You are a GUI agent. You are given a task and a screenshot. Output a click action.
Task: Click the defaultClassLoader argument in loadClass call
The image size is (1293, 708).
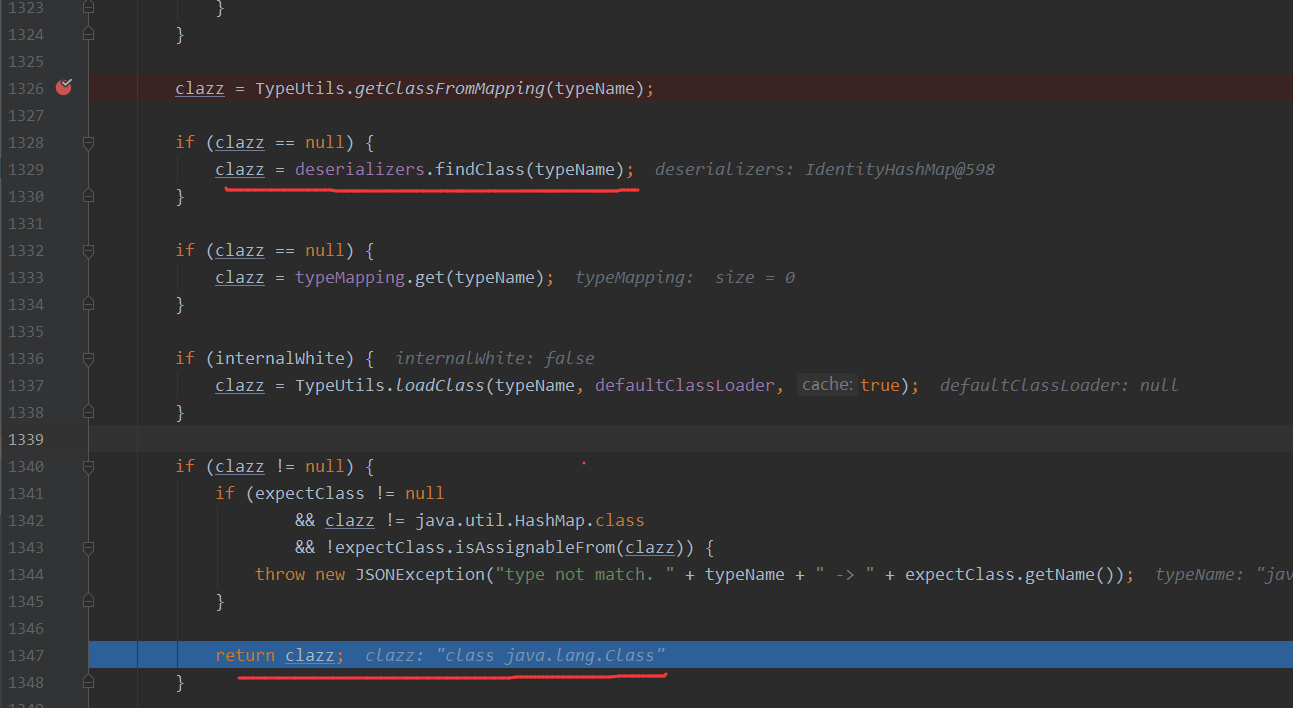pos(684,385)
